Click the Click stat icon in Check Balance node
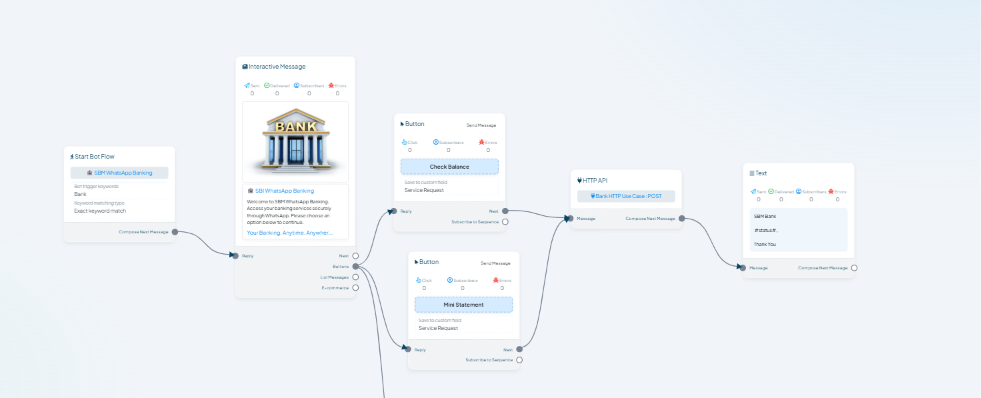 point(404,142)
